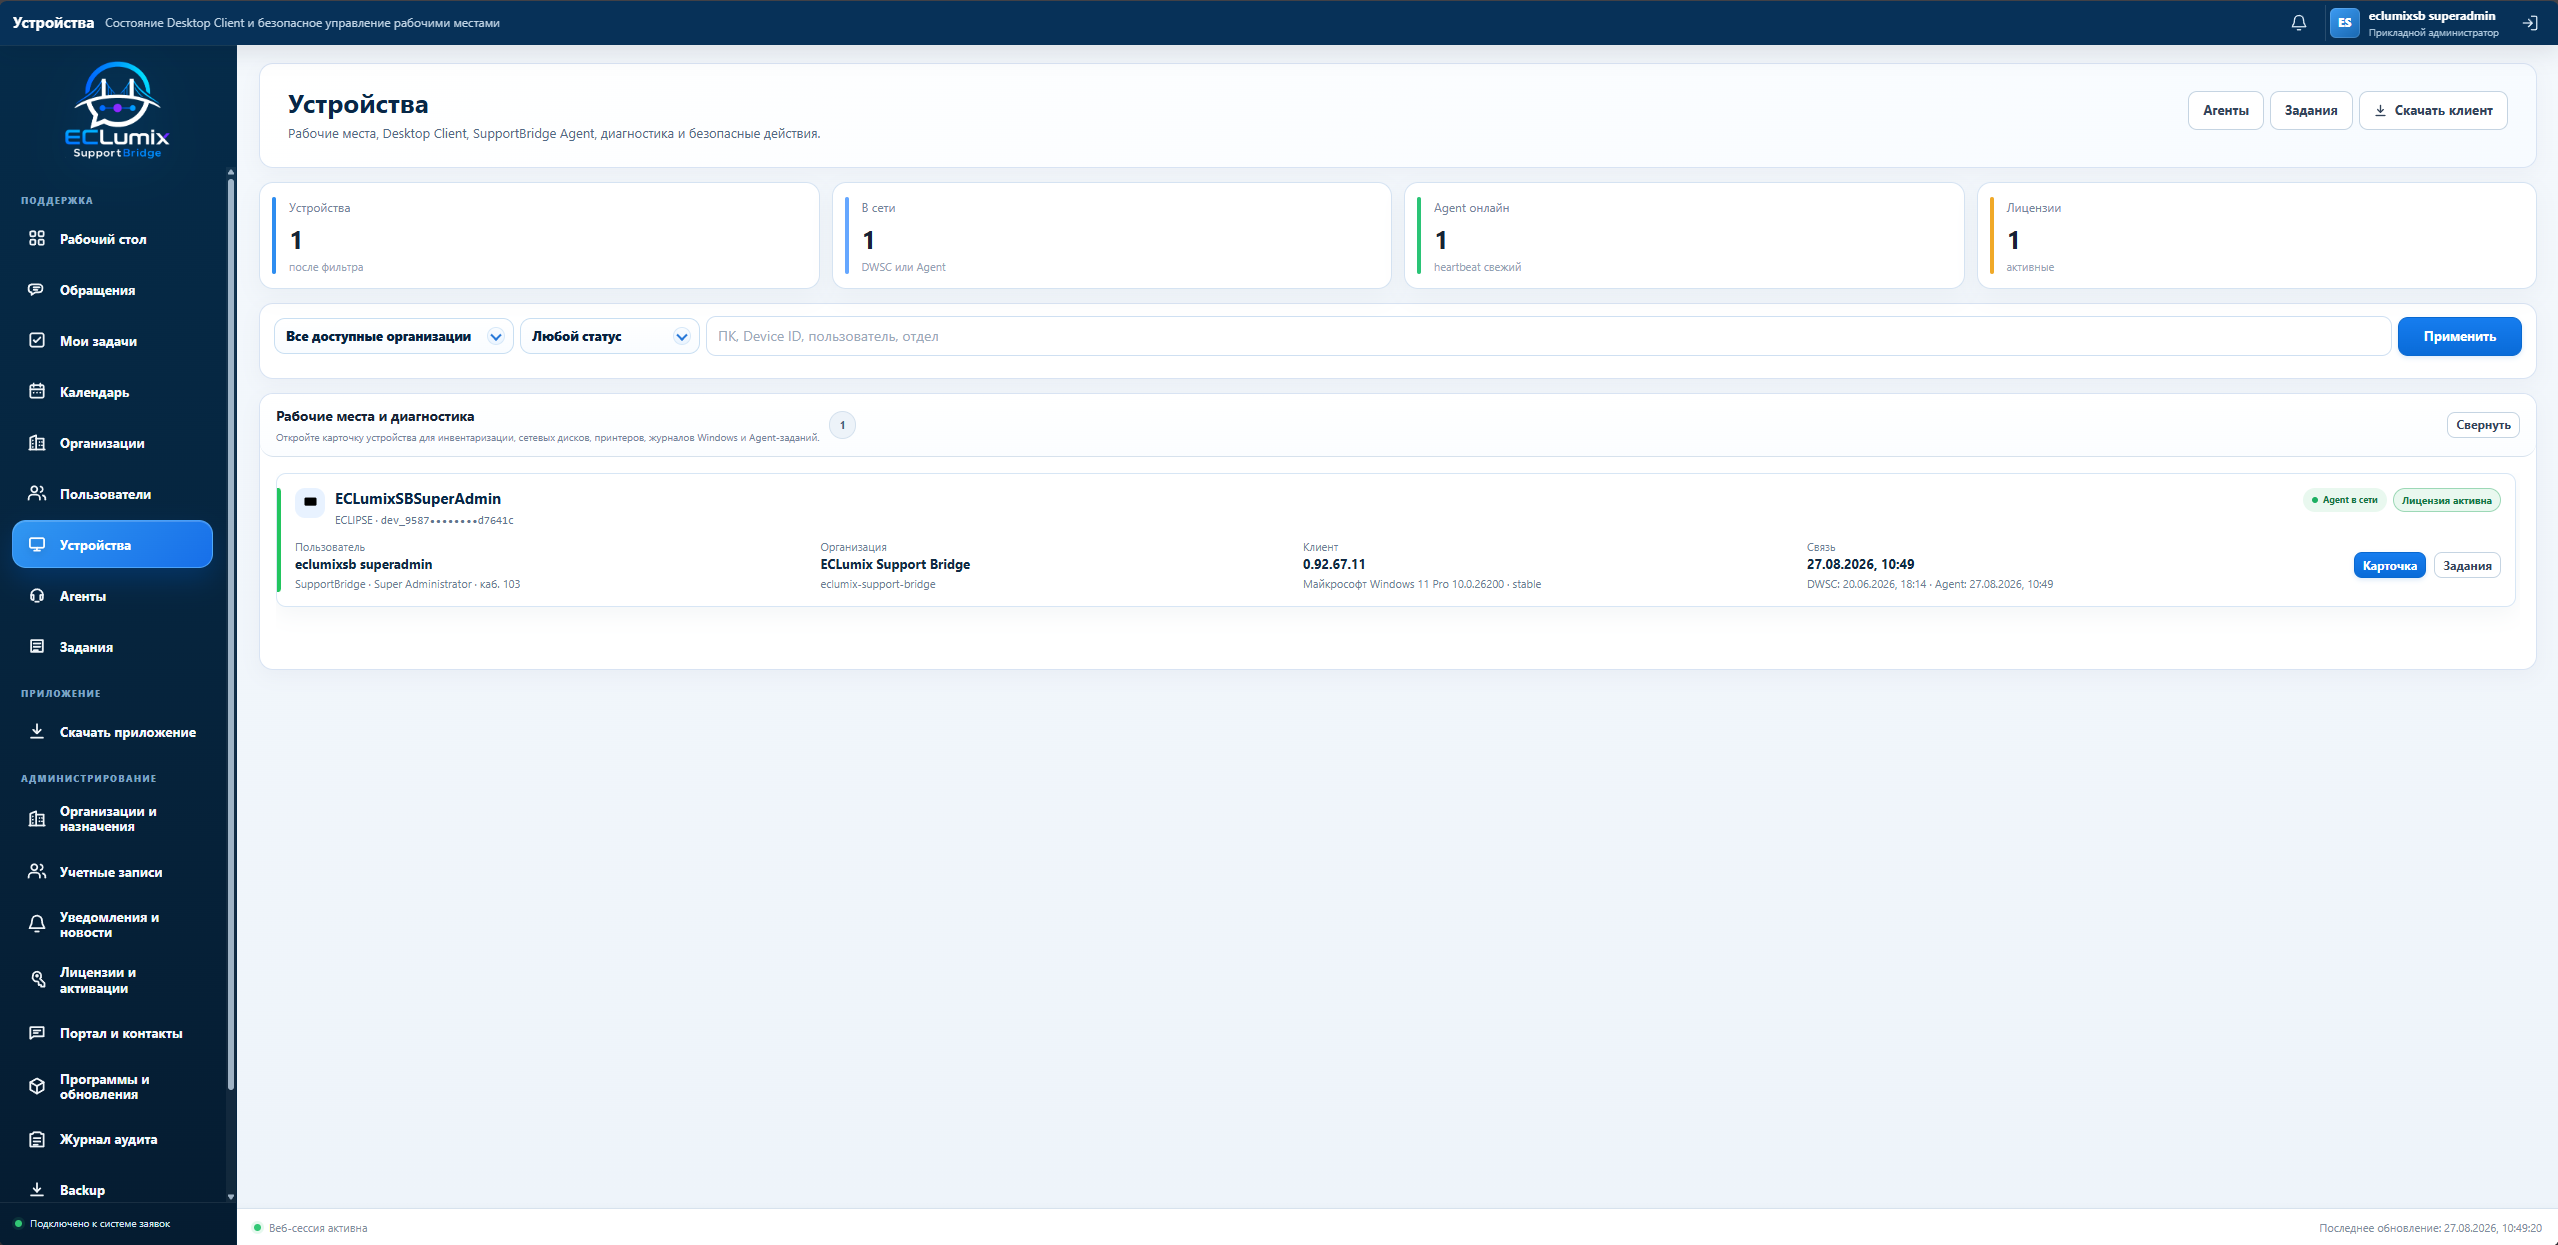Screen dimensions: 2558x1245
Task: Click the notifications bell icon
Action: point(2299,23)
